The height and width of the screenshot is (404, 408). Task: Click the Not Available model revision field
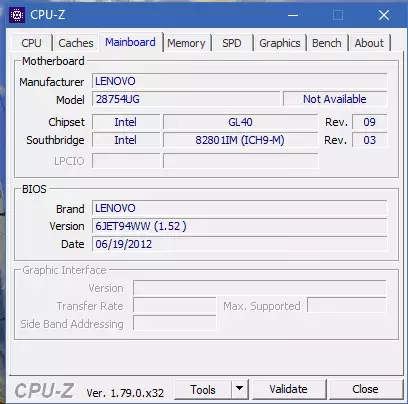coord(335,99)
